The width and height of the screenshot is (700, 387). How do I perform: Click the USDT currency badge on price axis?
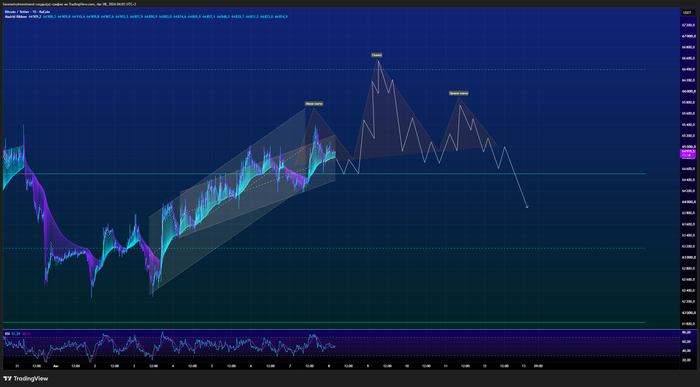pyautogui.click(x=687, y=12)
